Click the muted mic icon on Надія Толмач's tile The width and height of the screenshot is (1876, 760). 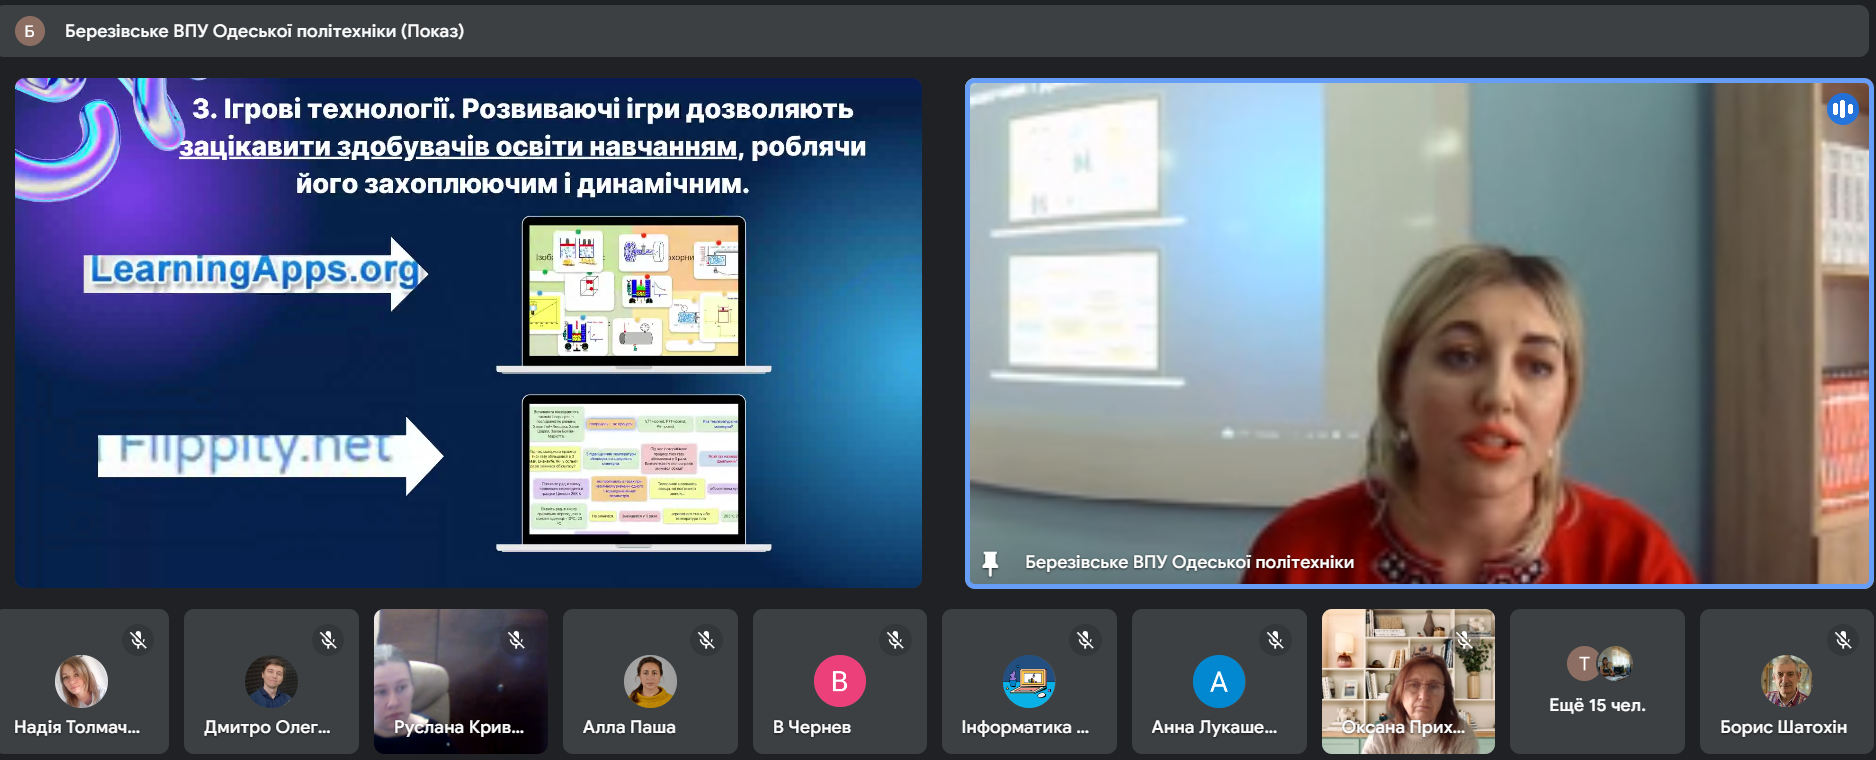(x=138, y=640)
